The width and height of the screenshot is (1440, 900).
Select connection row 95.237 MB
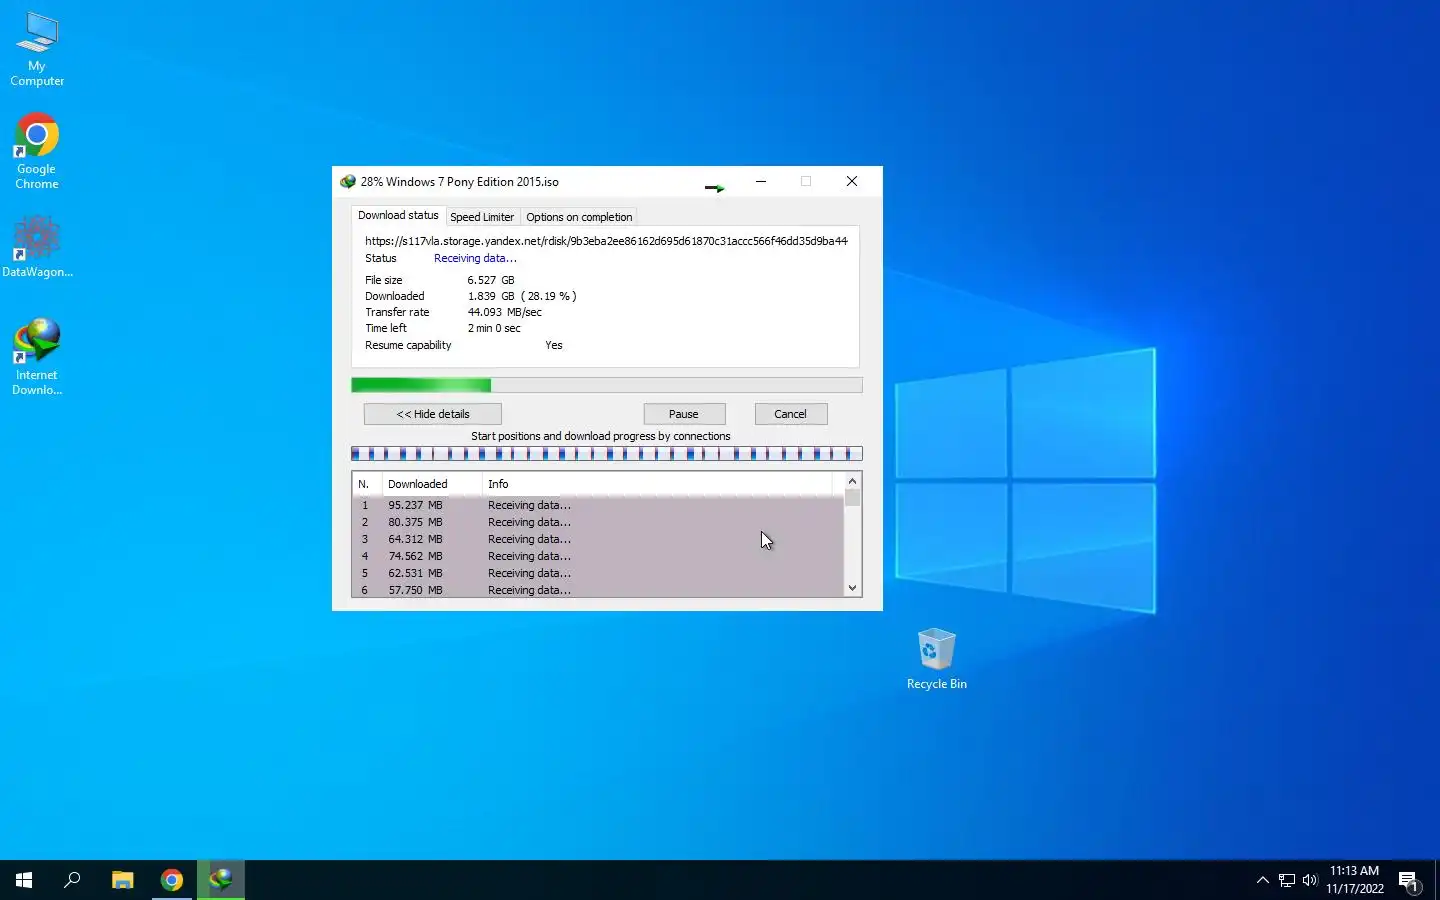pyautogui.click(x=598, y=506)
